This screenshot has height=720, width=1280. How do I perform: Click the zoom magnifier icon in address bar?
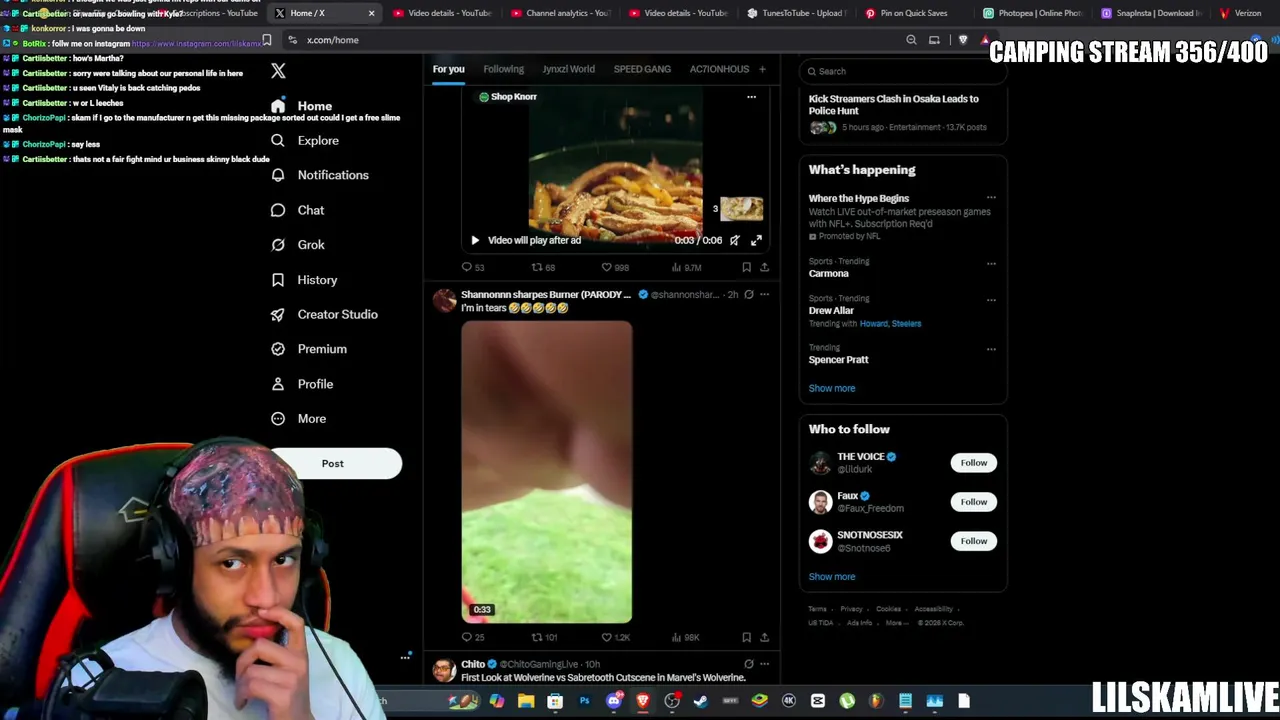911,40
